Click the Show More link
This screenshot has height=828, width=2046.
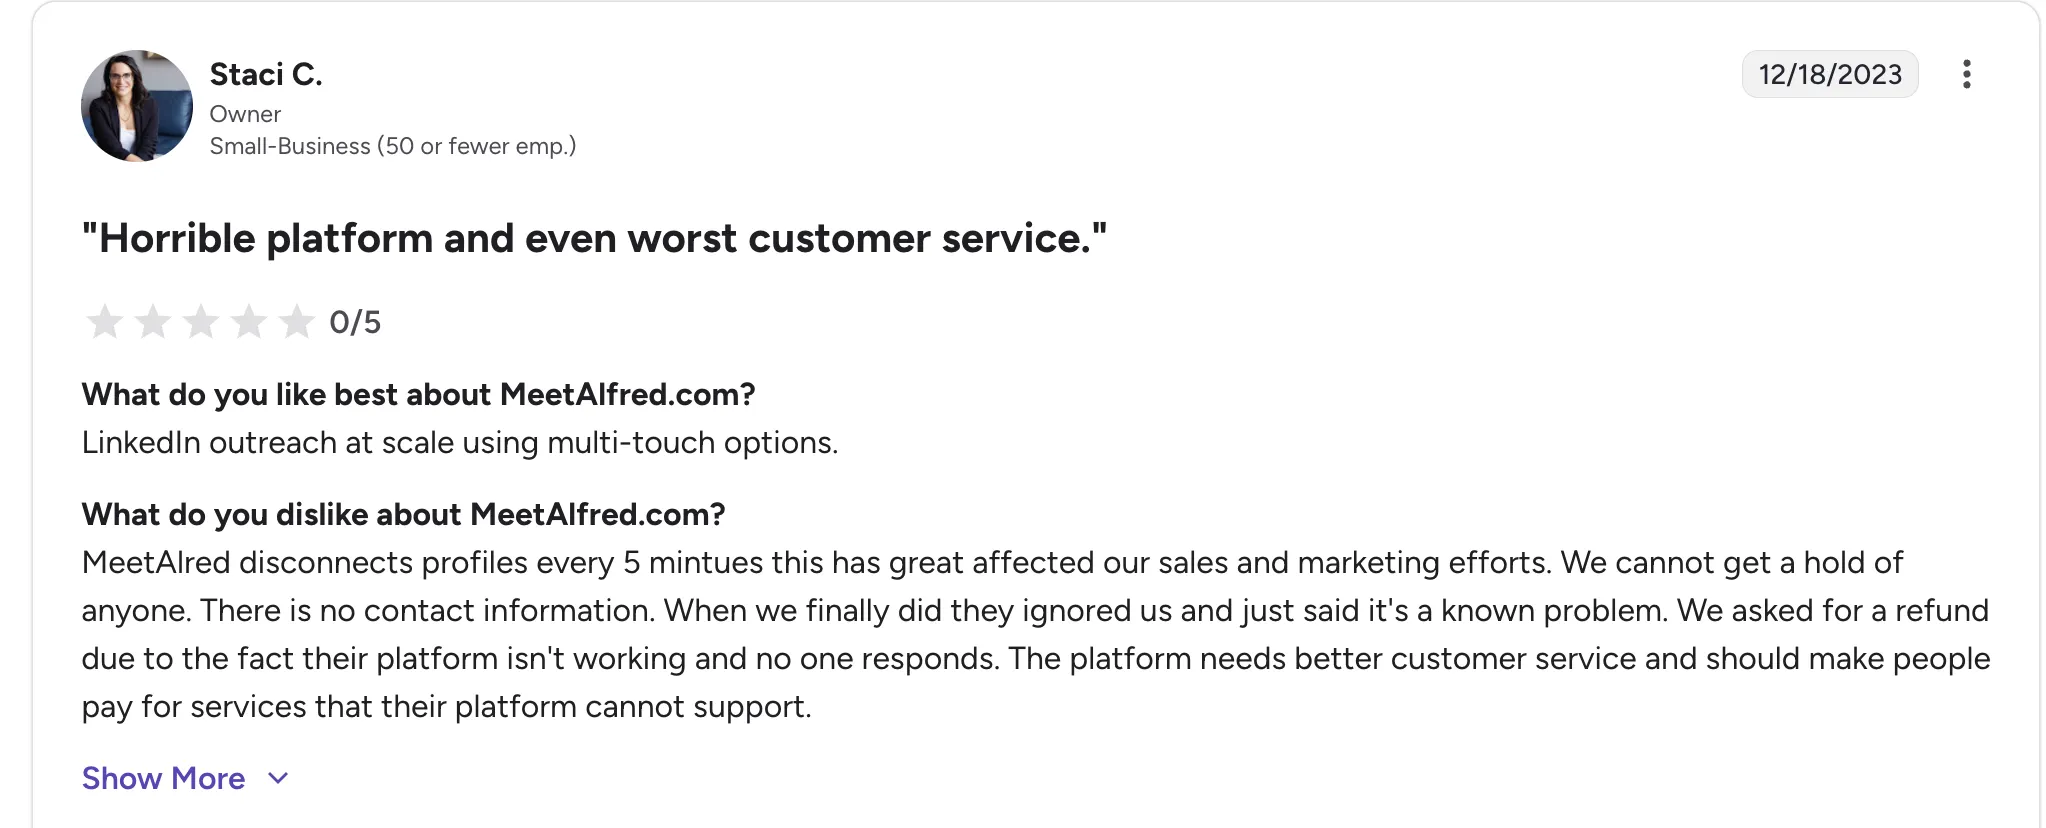tap(164, 778)
